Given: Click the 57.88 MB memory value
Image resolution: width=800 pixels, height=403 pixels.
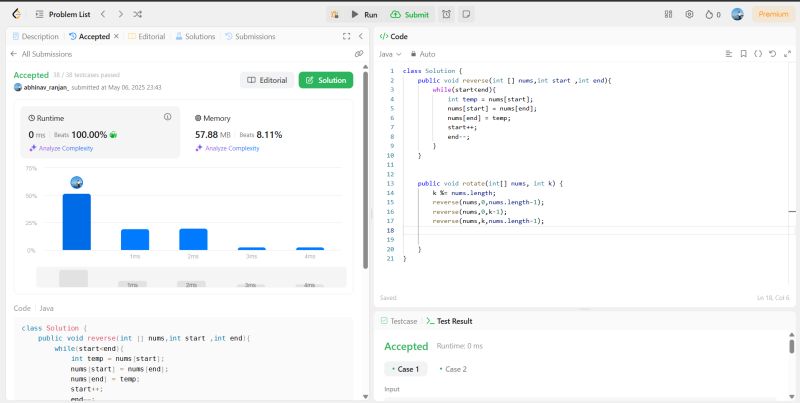Looking at the screenshot, I should coord(213,135).
